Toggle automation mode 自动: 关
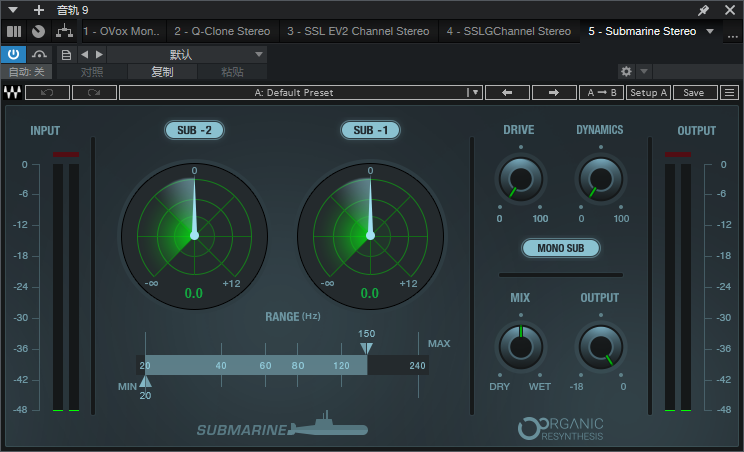Viewport: 744px width, 452px height. click(x=27, y=72)
